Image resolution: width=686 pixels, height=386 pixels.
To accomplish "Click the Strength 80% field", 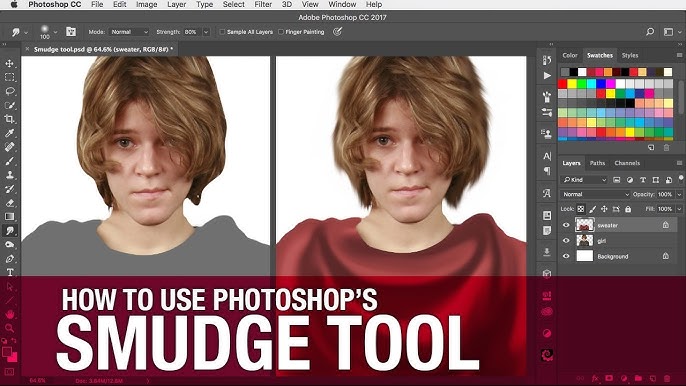I will [192, 32].
